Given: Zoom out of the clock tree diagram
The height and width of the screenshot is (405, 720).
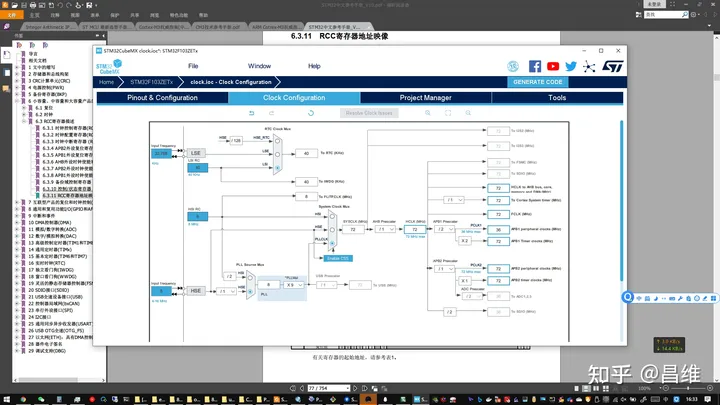Looking at the screenshot, I should click(468, 113).
